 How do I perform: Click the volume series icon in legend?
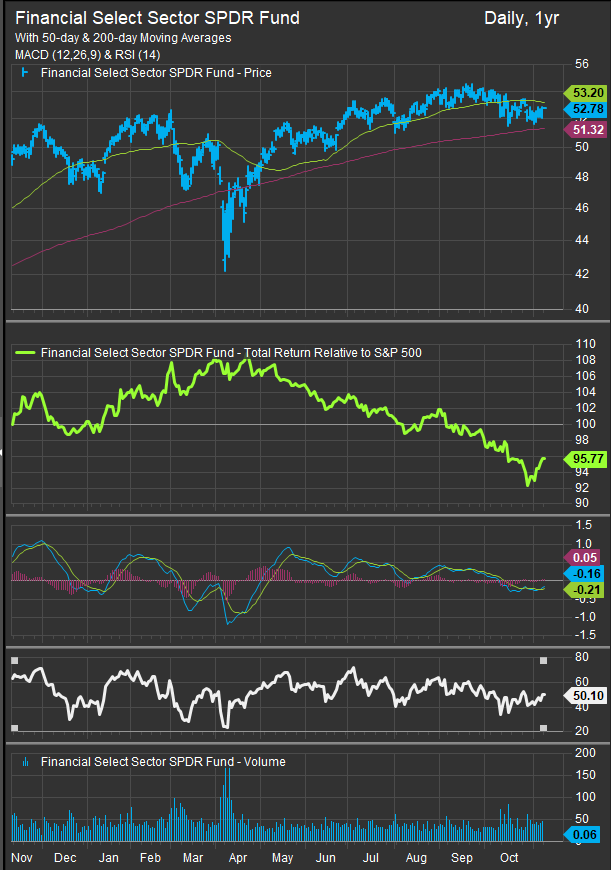click(x=24, y=762)
